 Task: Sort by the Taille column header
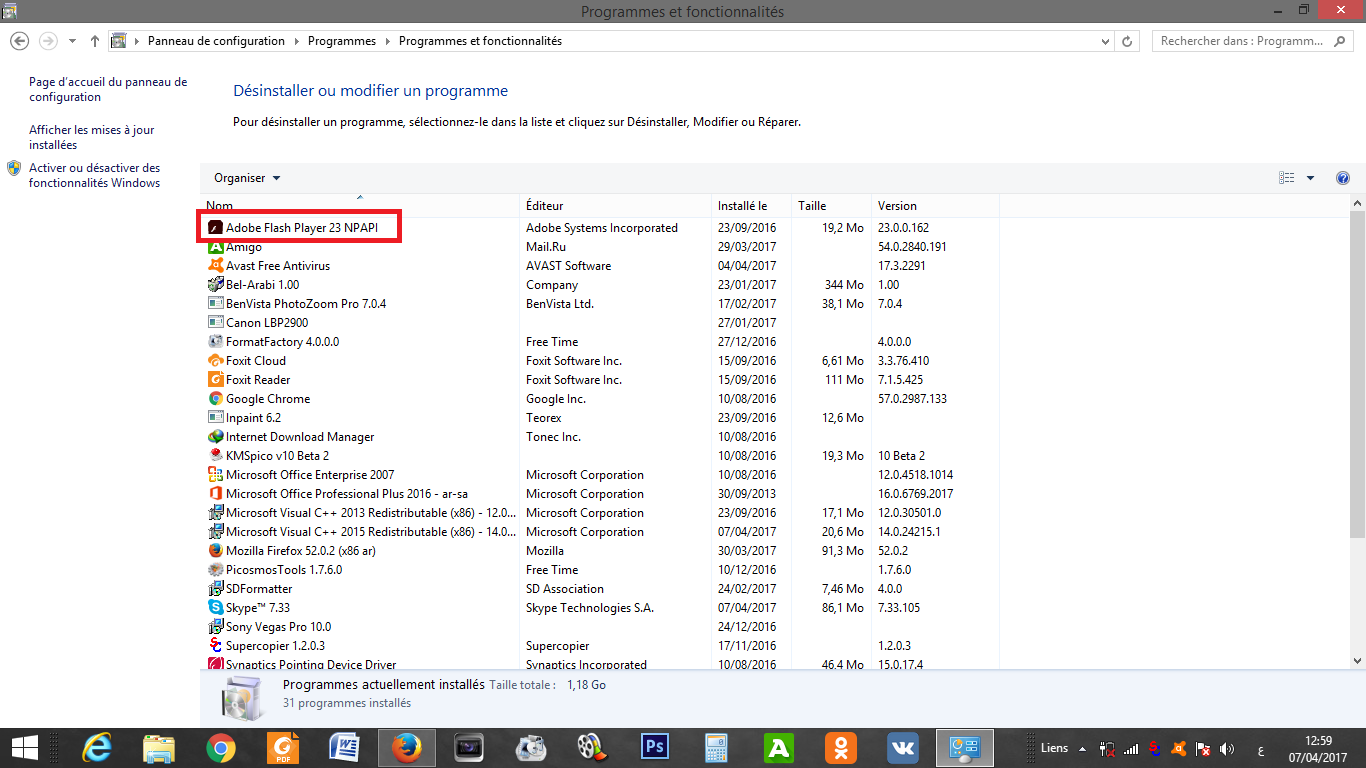point(832,206)
